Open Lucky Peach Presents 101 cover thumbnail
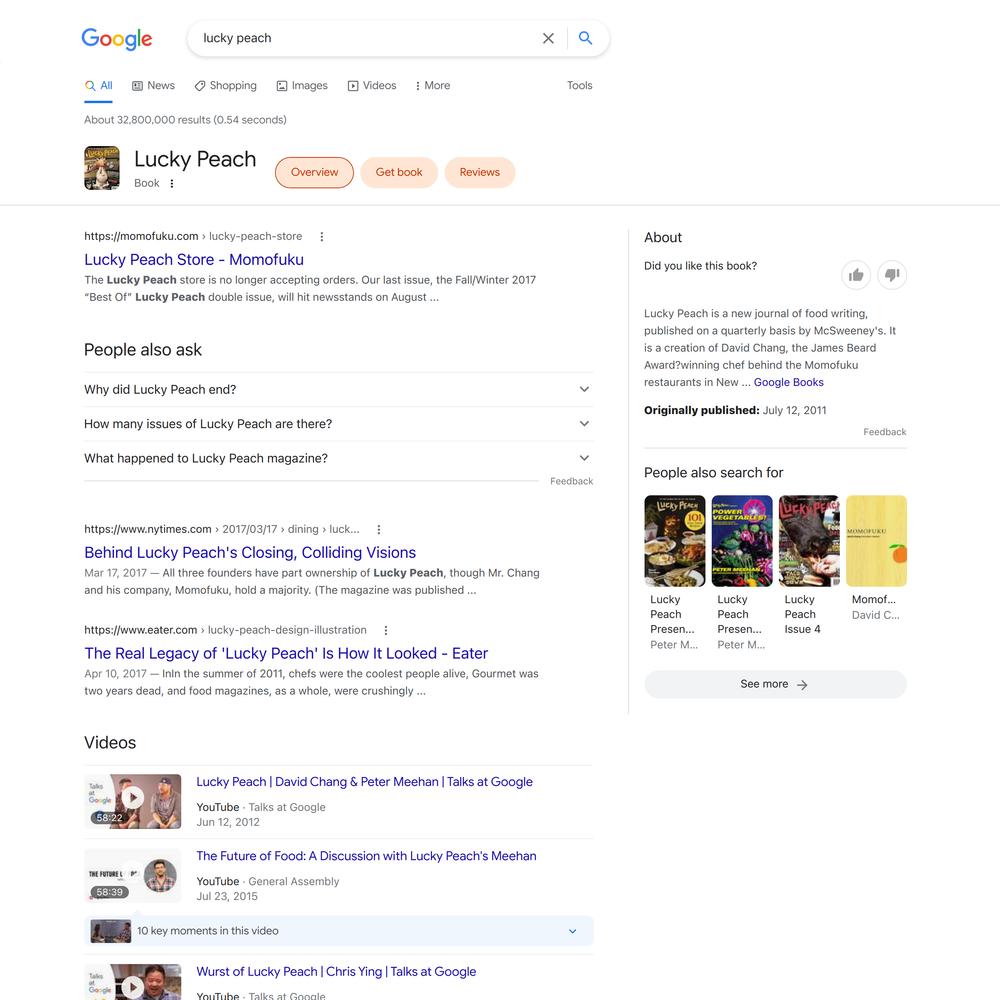1000x1000 pixels. [x=675, y=541]
